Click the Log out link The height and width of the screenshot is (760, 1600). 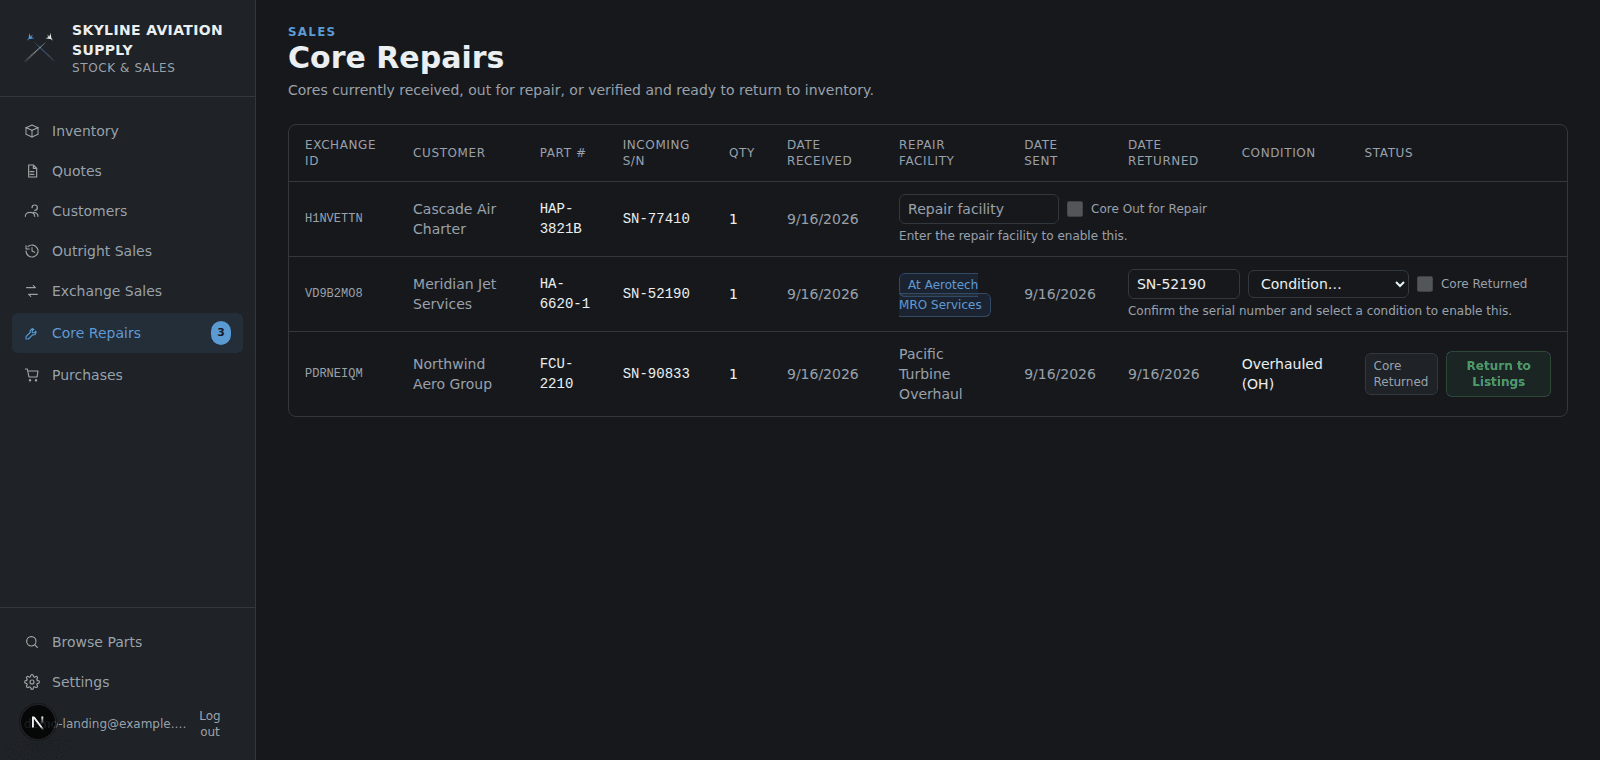pyautogui.click(x=209, y=724)
